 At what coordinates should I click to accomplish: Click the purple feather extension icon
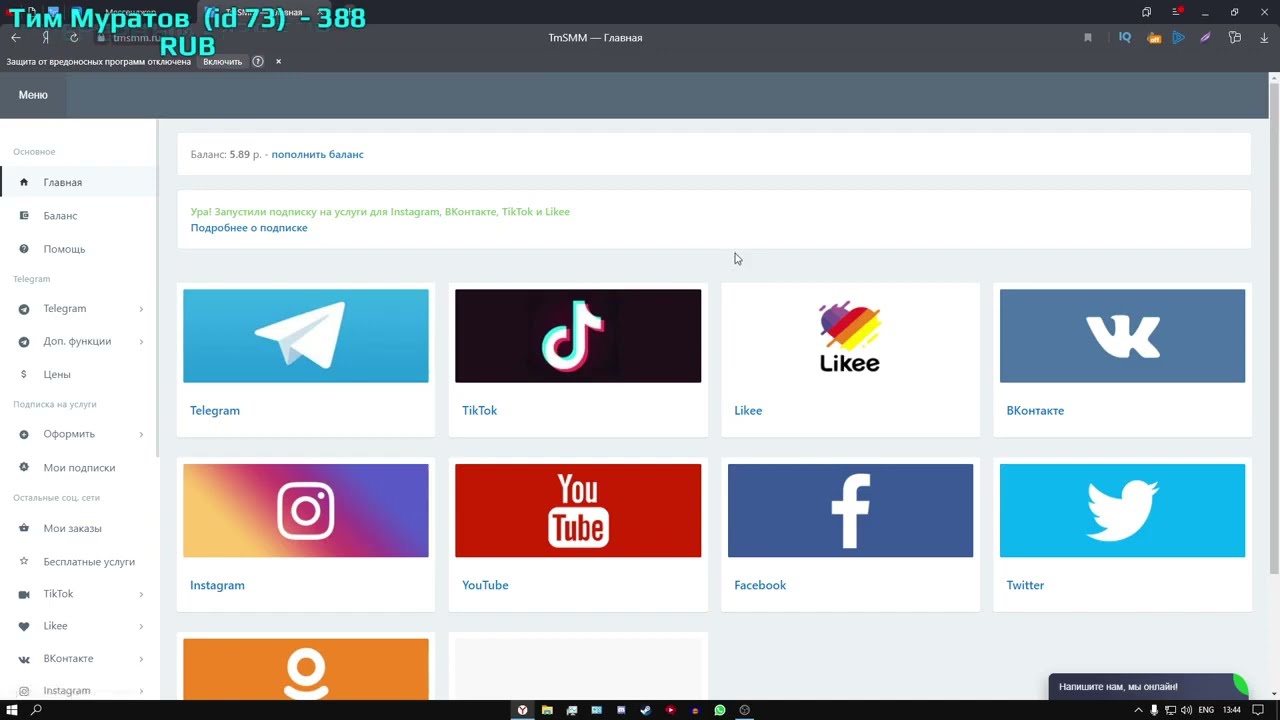pyautogui.click(x=1206, y=38)
